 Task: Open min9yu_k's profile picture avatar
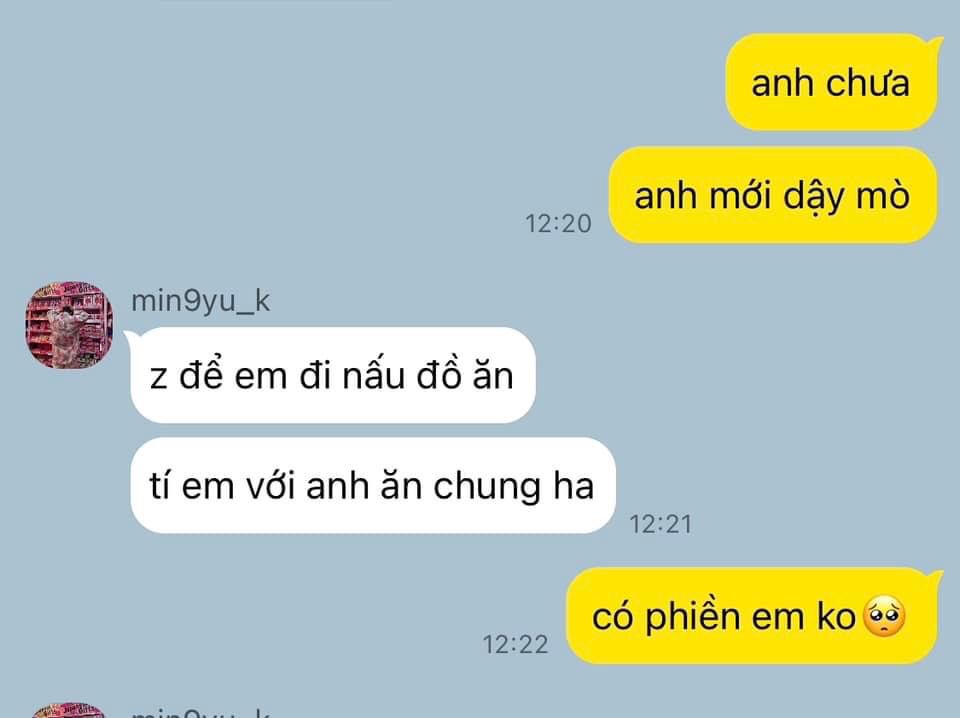pyautogui.click(x=69, y=325)
